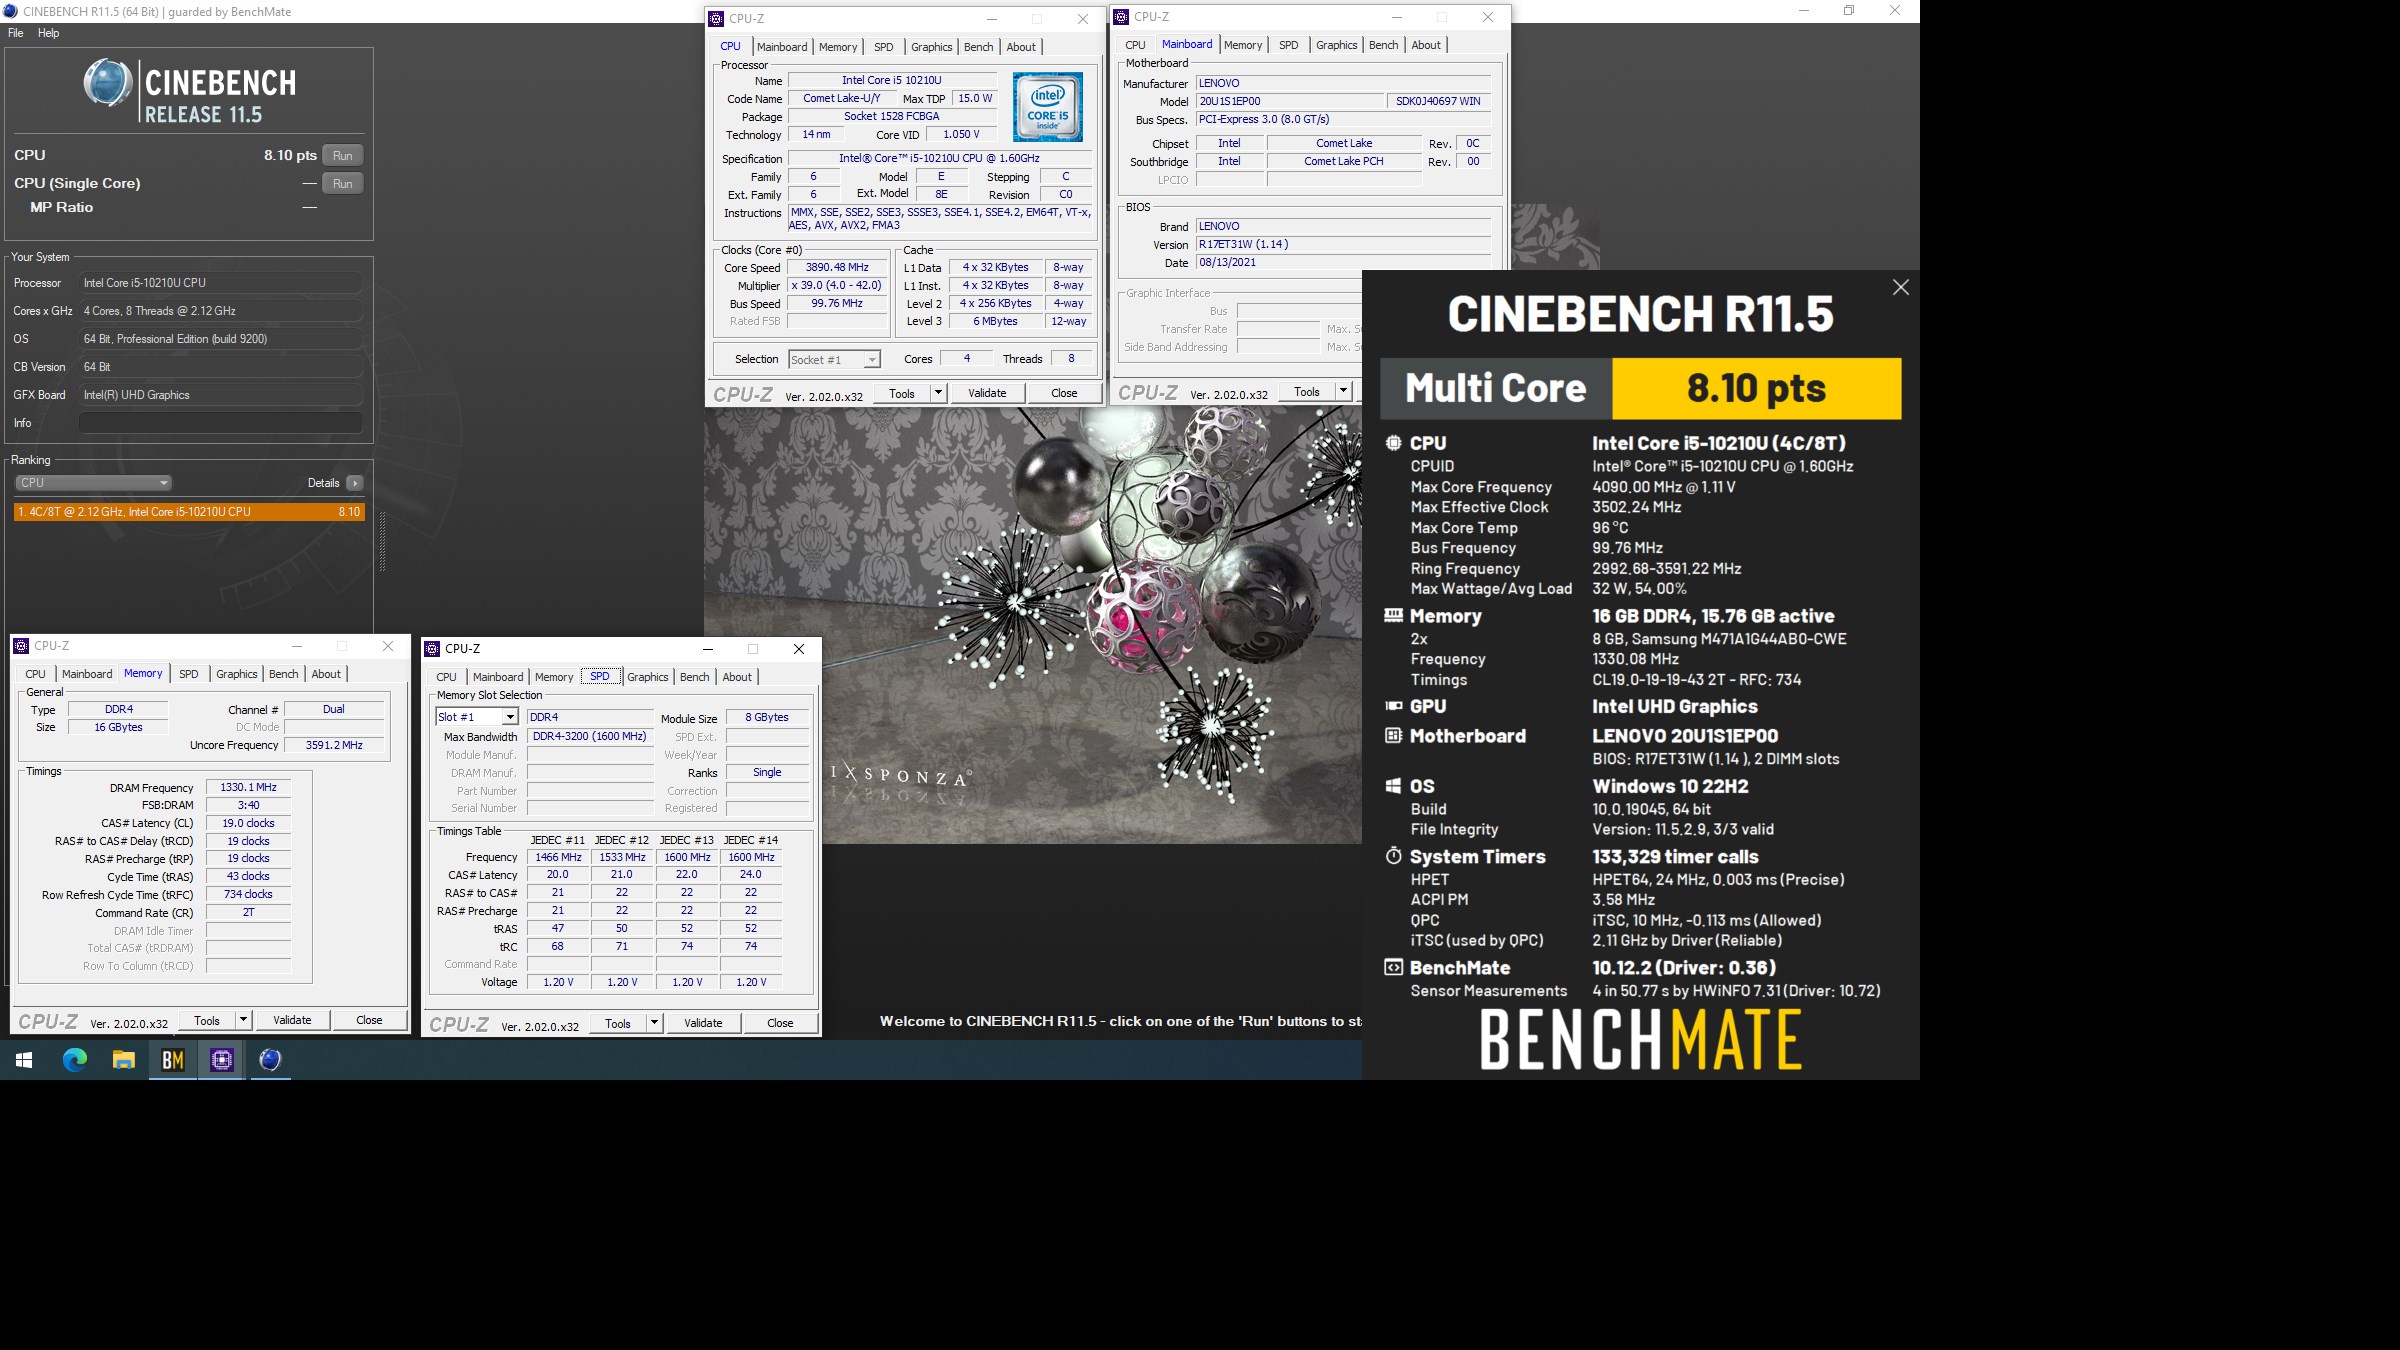
Task: Click the Info input field
Action: 220,423
